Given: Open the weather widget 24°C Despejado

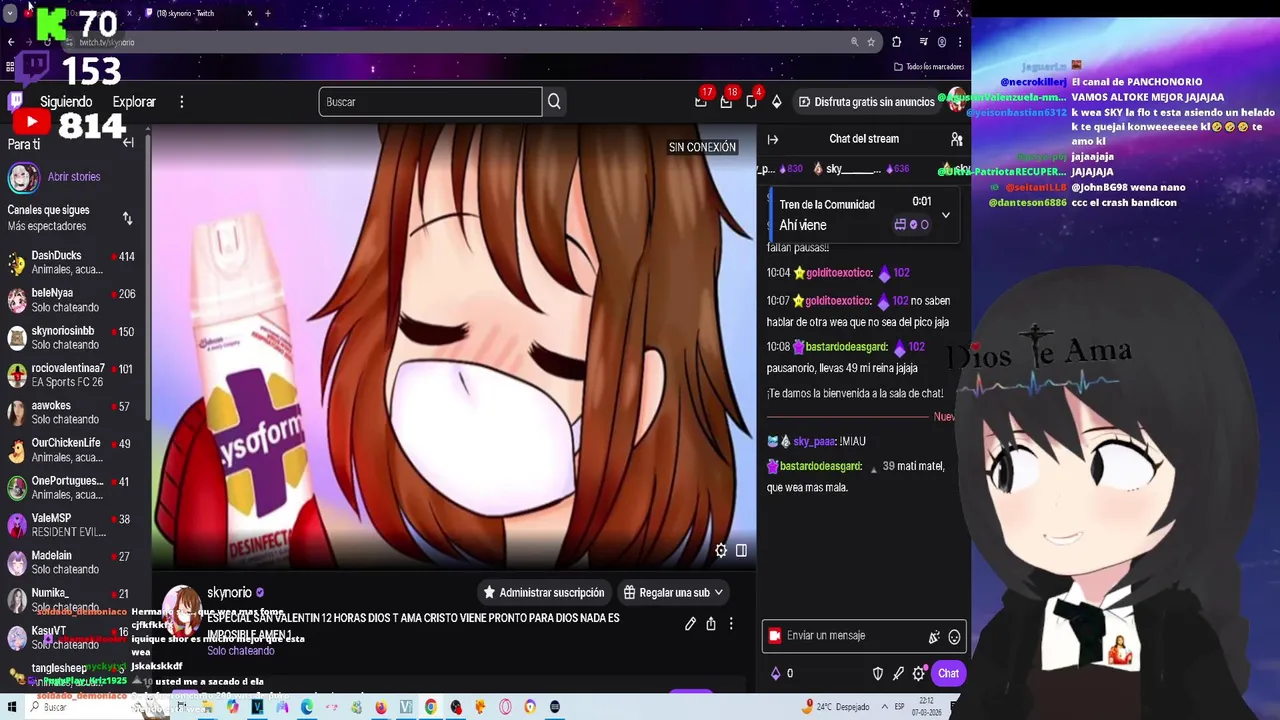Looking at the screenshot, I should (838, 707).
